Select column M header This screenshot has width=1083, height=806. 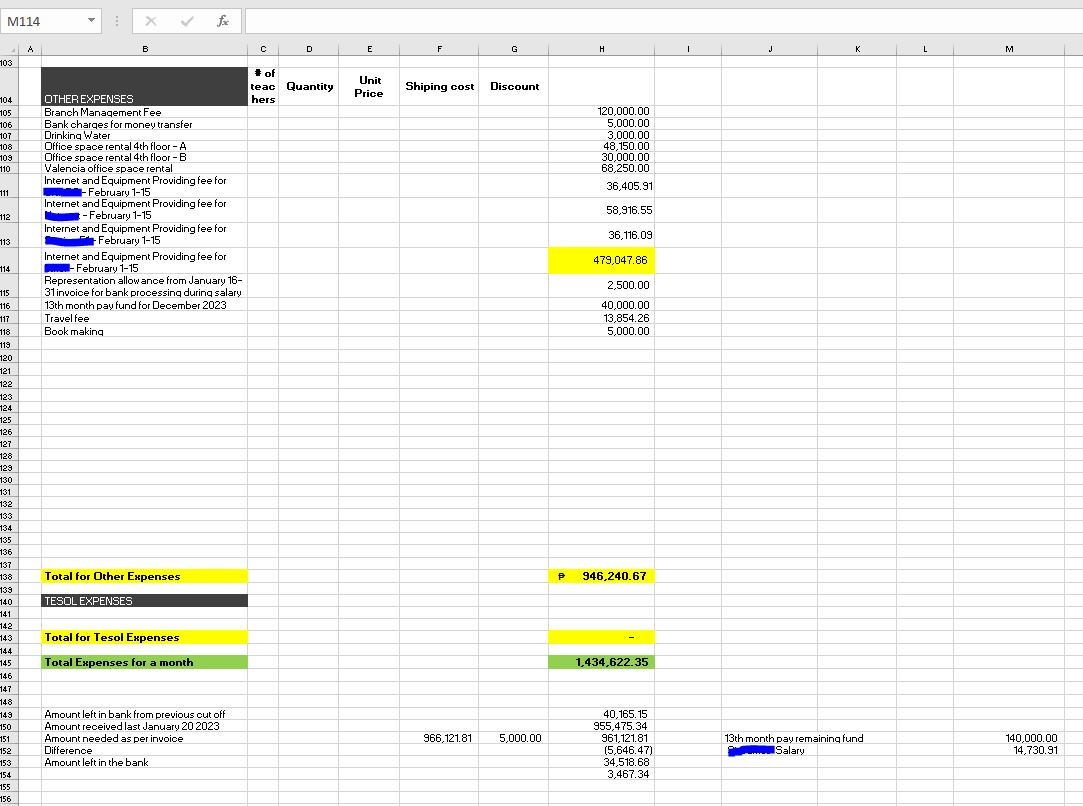[1009, 49]
